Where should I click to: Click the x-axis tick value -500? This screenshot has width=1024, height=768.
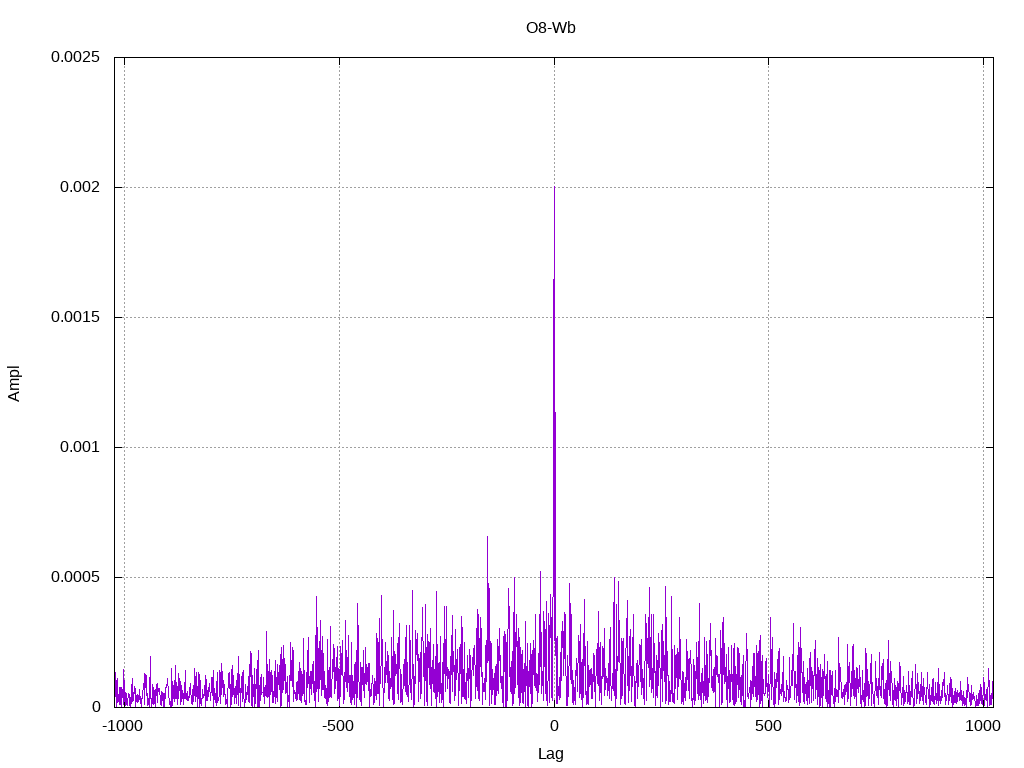coord(338,726)
